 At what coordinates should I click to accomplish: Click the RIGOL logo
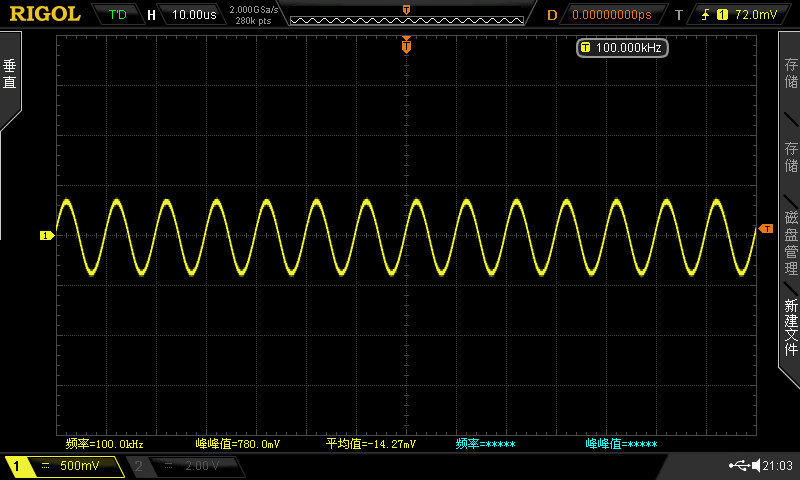point(45,14)
